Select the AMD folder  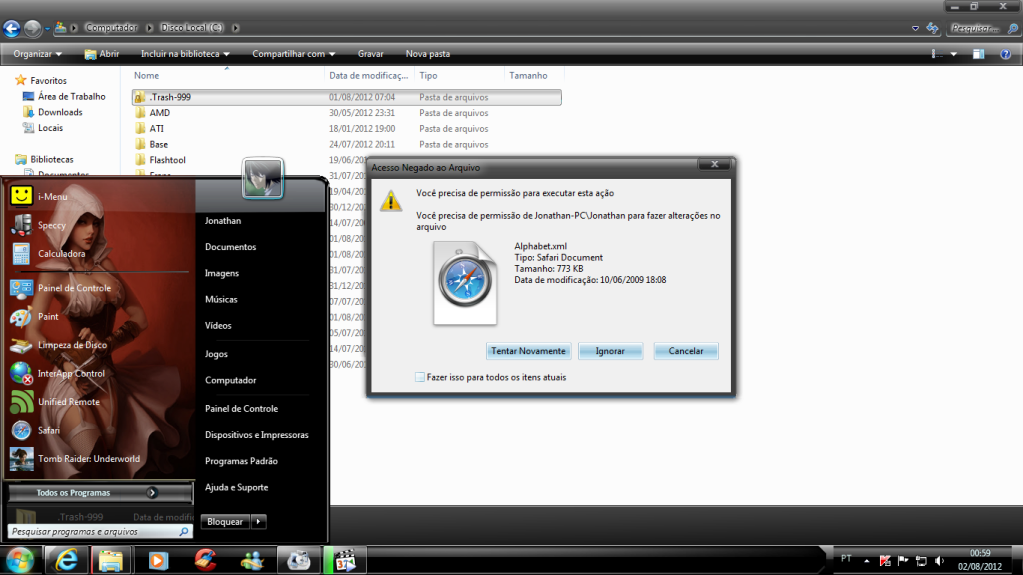click(x=160, y=113)
